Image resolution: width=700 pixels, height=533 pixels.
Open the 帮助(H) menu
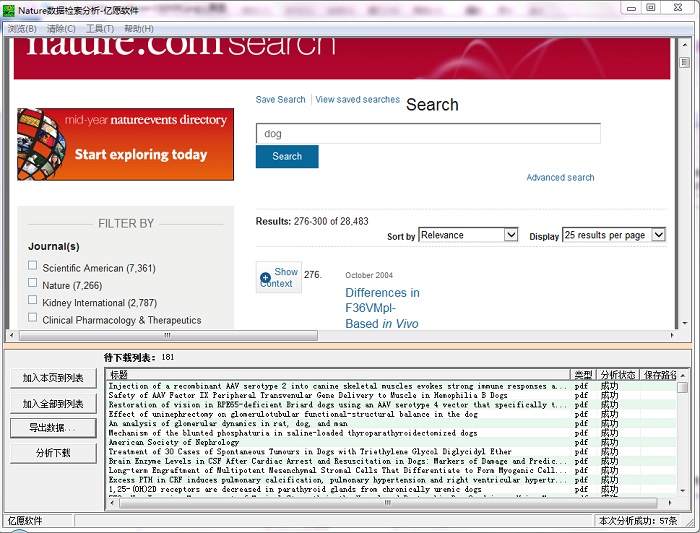point(139,29)
